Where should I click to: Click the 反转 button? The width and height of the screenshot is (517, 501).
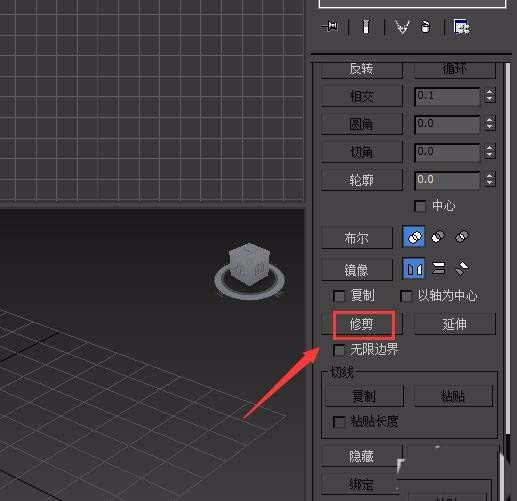pyautogui.click(x=362, y=69)
